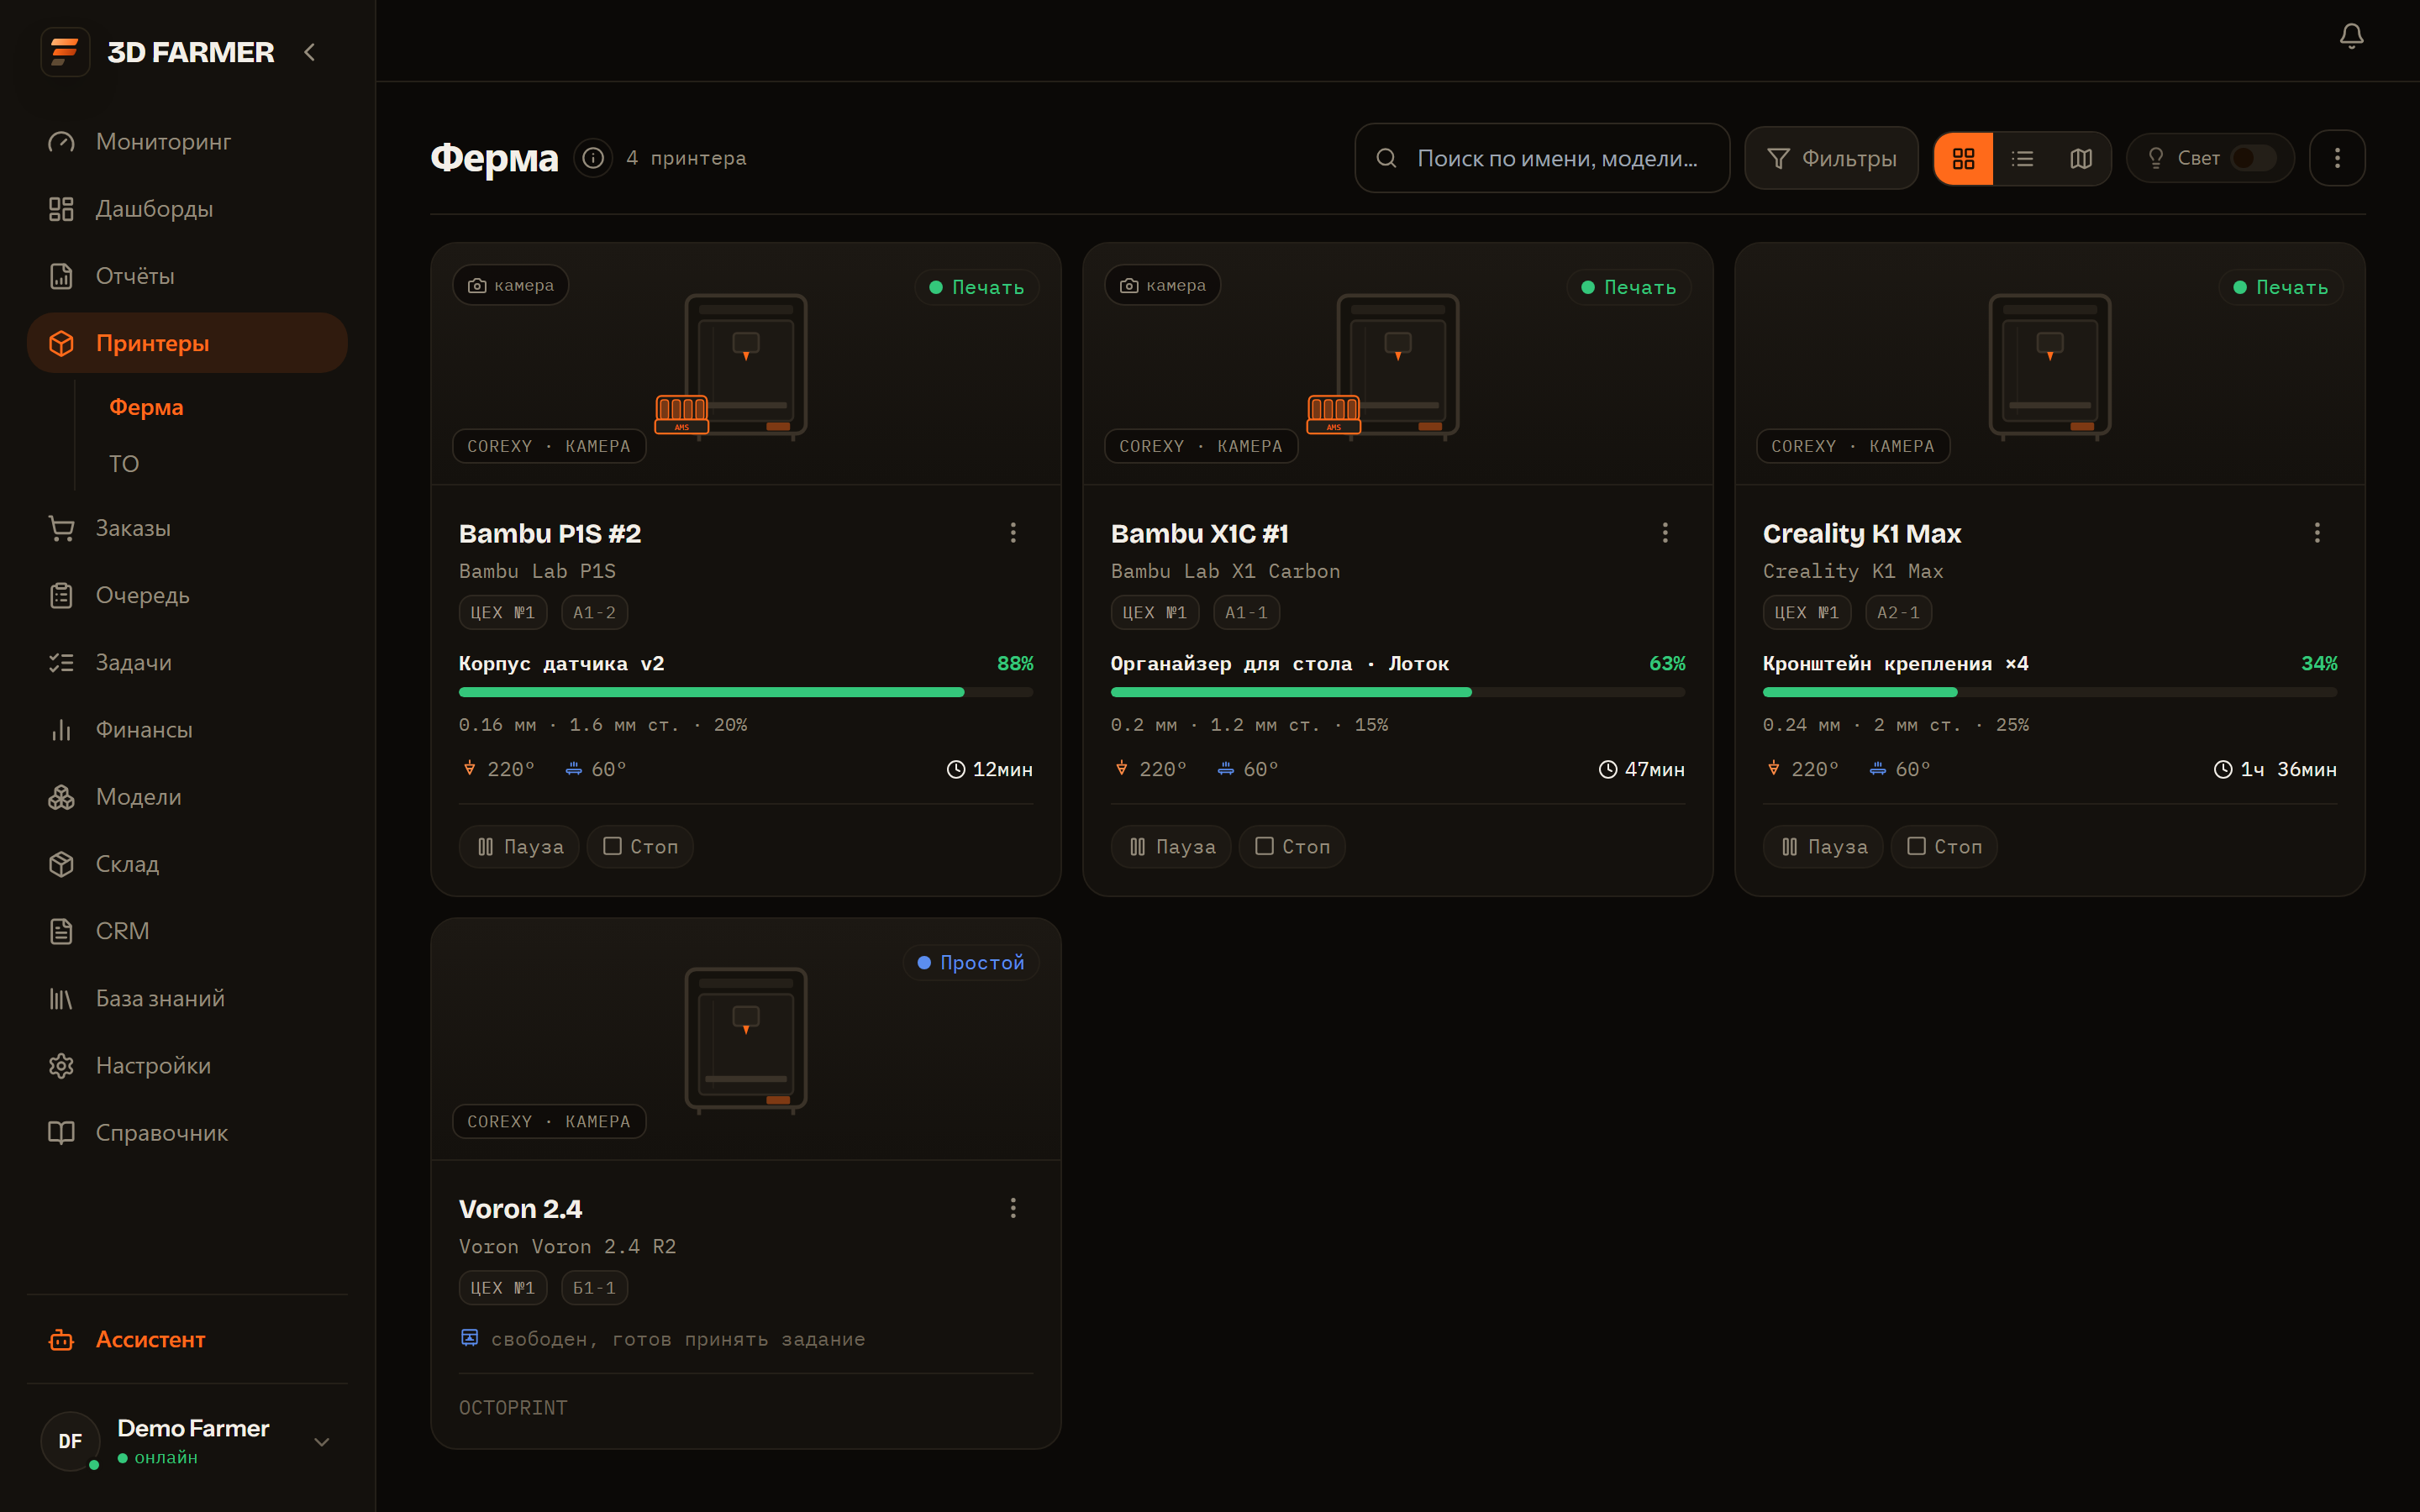The image size is (2420, 1512).
Task: Switch to map view
Action: [x=2081, y=158]
